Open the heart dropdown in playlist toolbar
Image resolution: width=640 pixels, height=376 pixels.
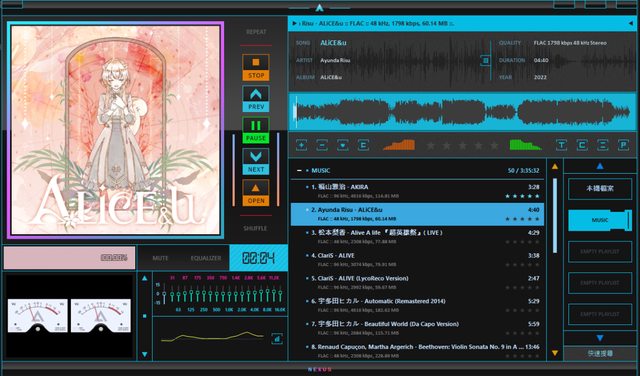[x=342, y=145]
